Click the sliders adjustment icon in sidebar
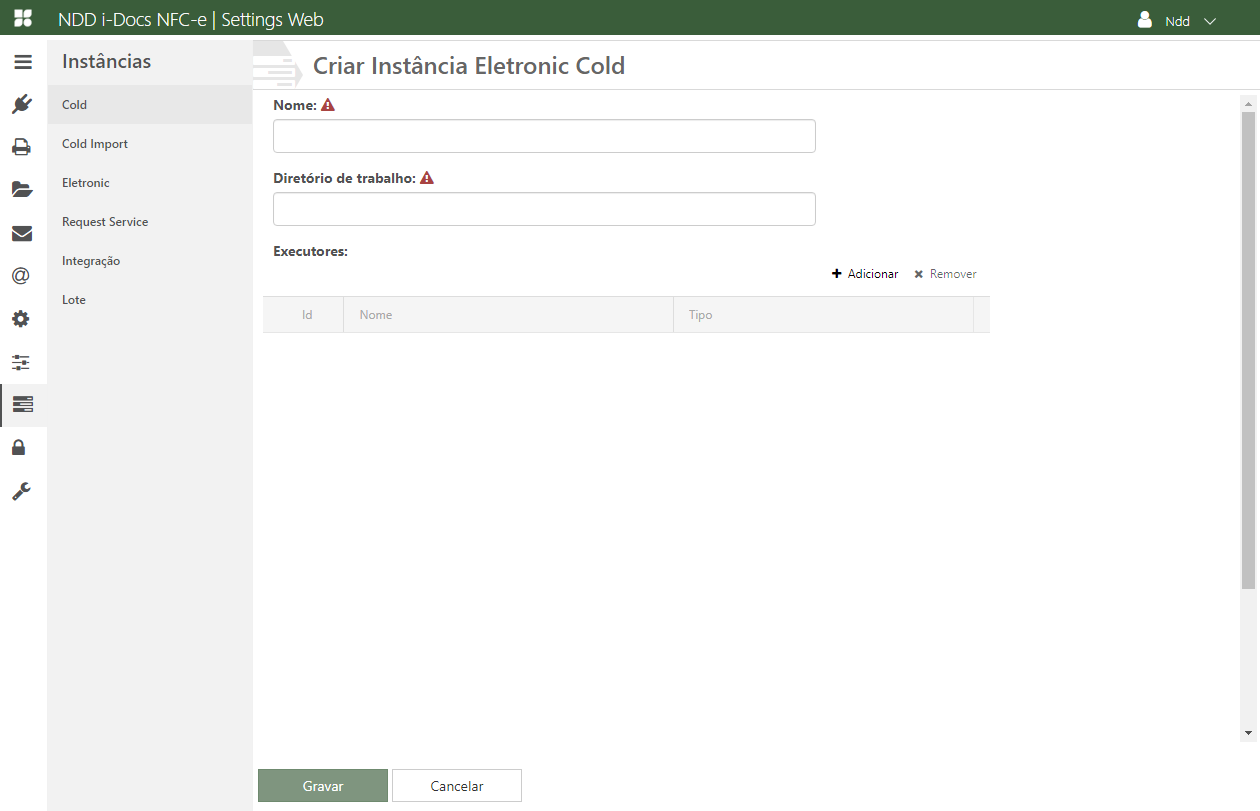 (22, 362)
